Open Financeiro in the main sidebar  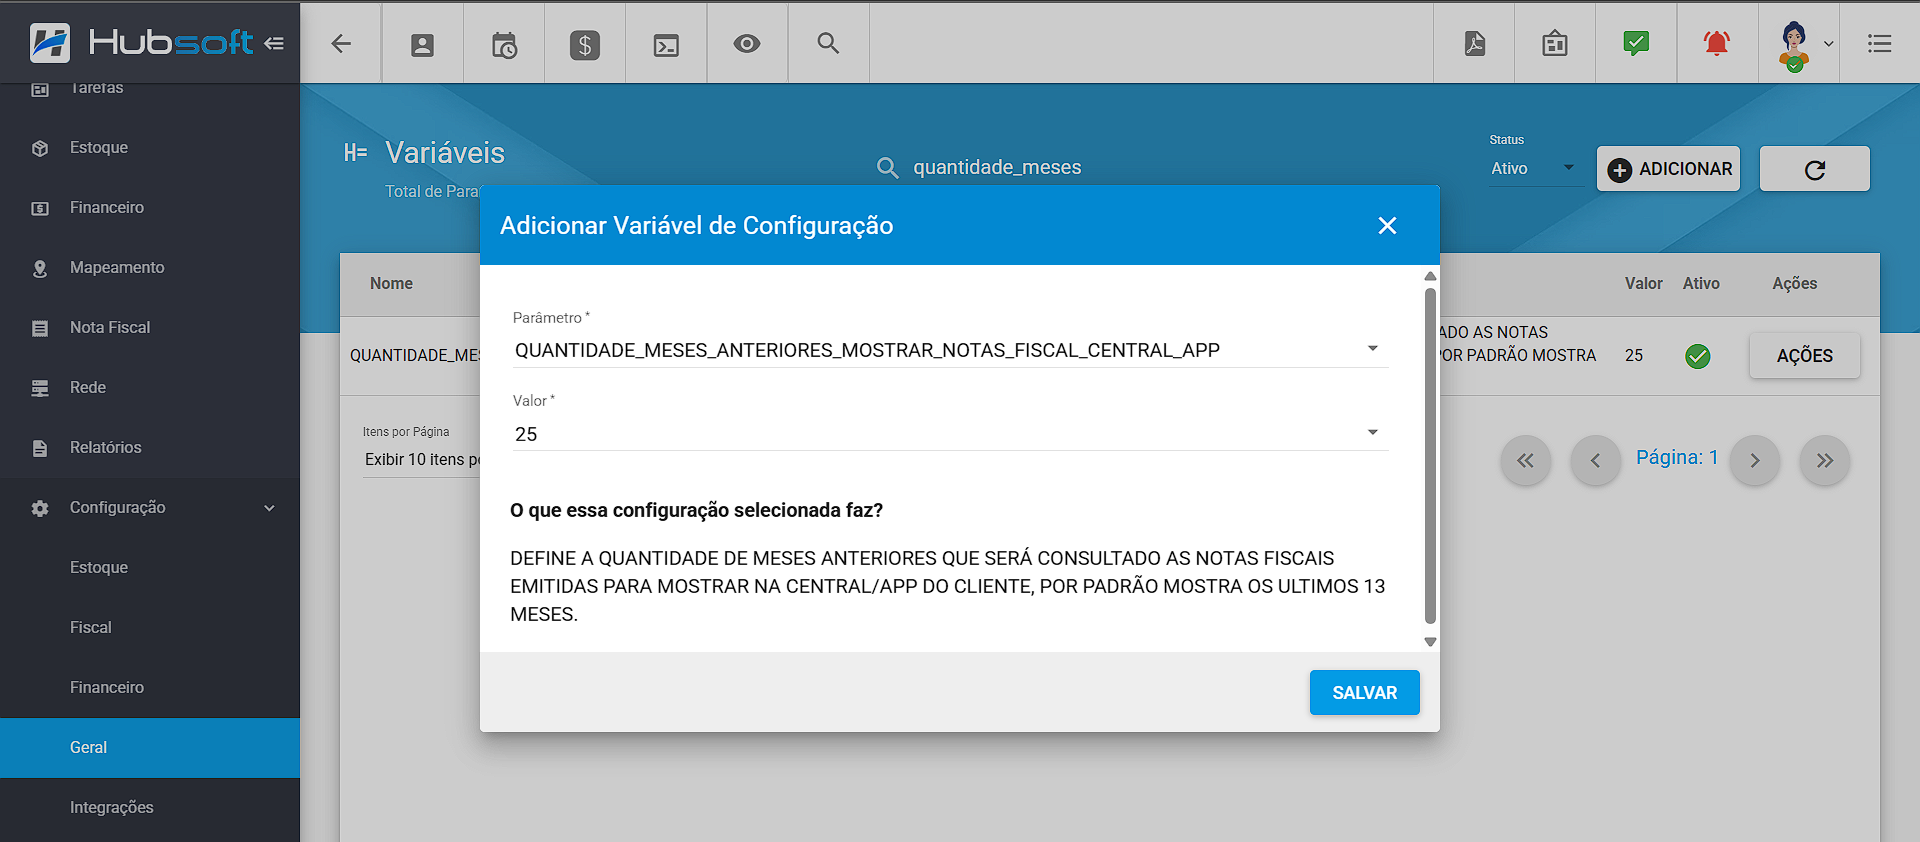(150, 208)
